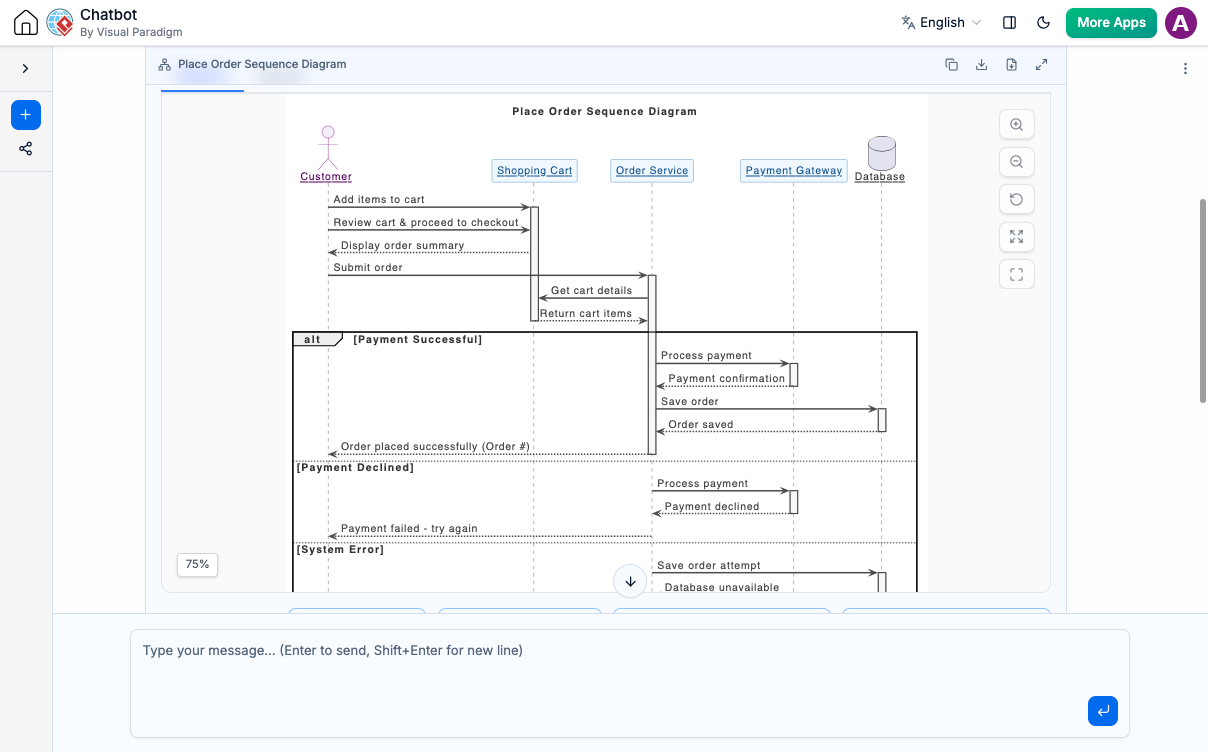Image resolution: width=1208 pixels, height=752 pixels.
Task: Click 'Review cart & proceed to checkout' message
Action: point(426,223)
